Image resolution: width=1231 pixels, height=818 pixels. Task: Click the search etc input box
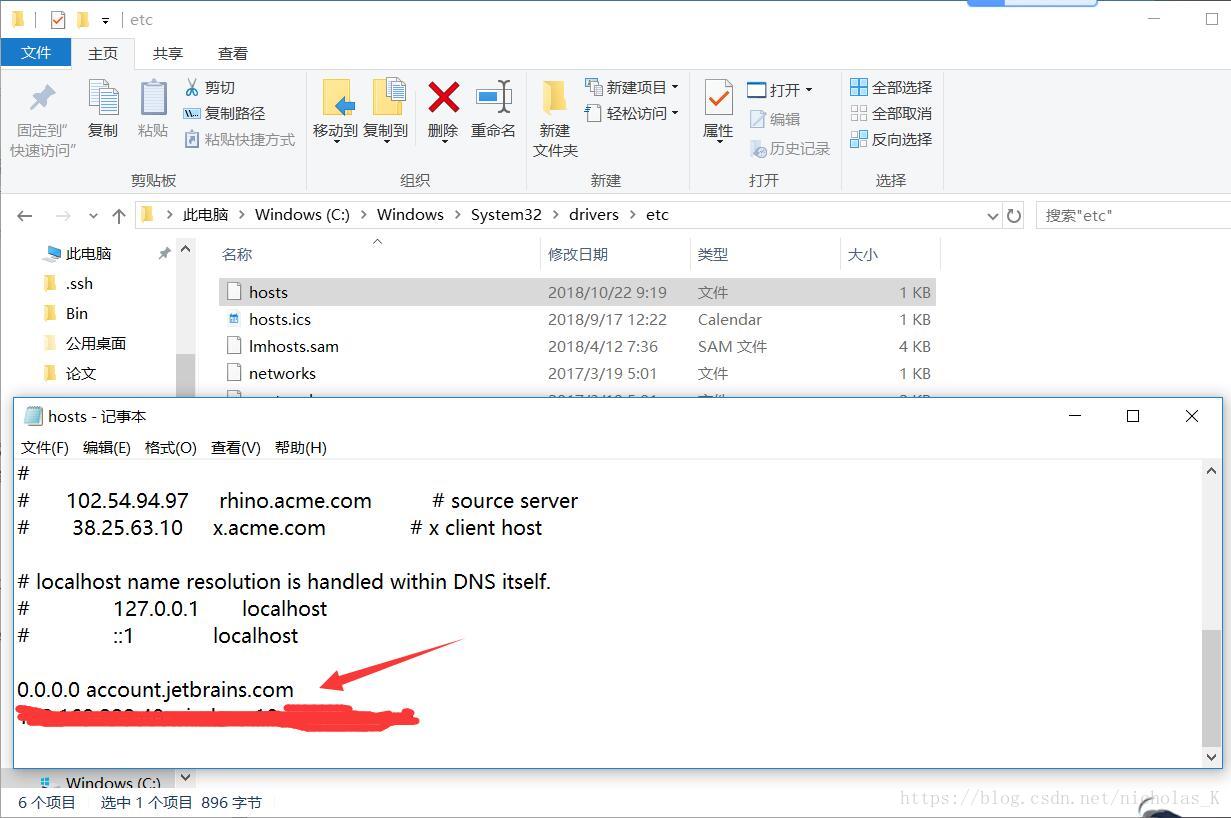[1133, 215]
